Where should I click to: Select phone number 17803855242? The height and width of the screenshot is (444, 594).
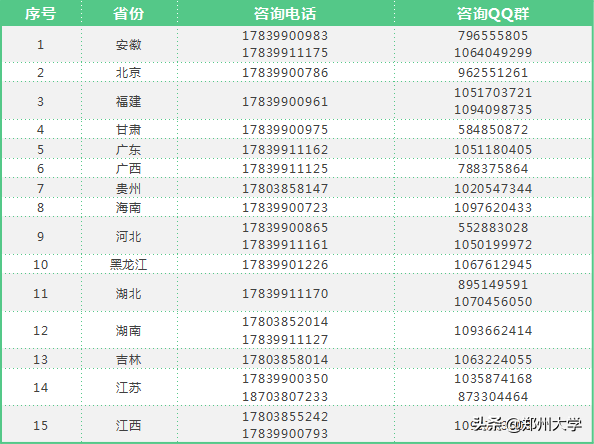tap(285, 416)
